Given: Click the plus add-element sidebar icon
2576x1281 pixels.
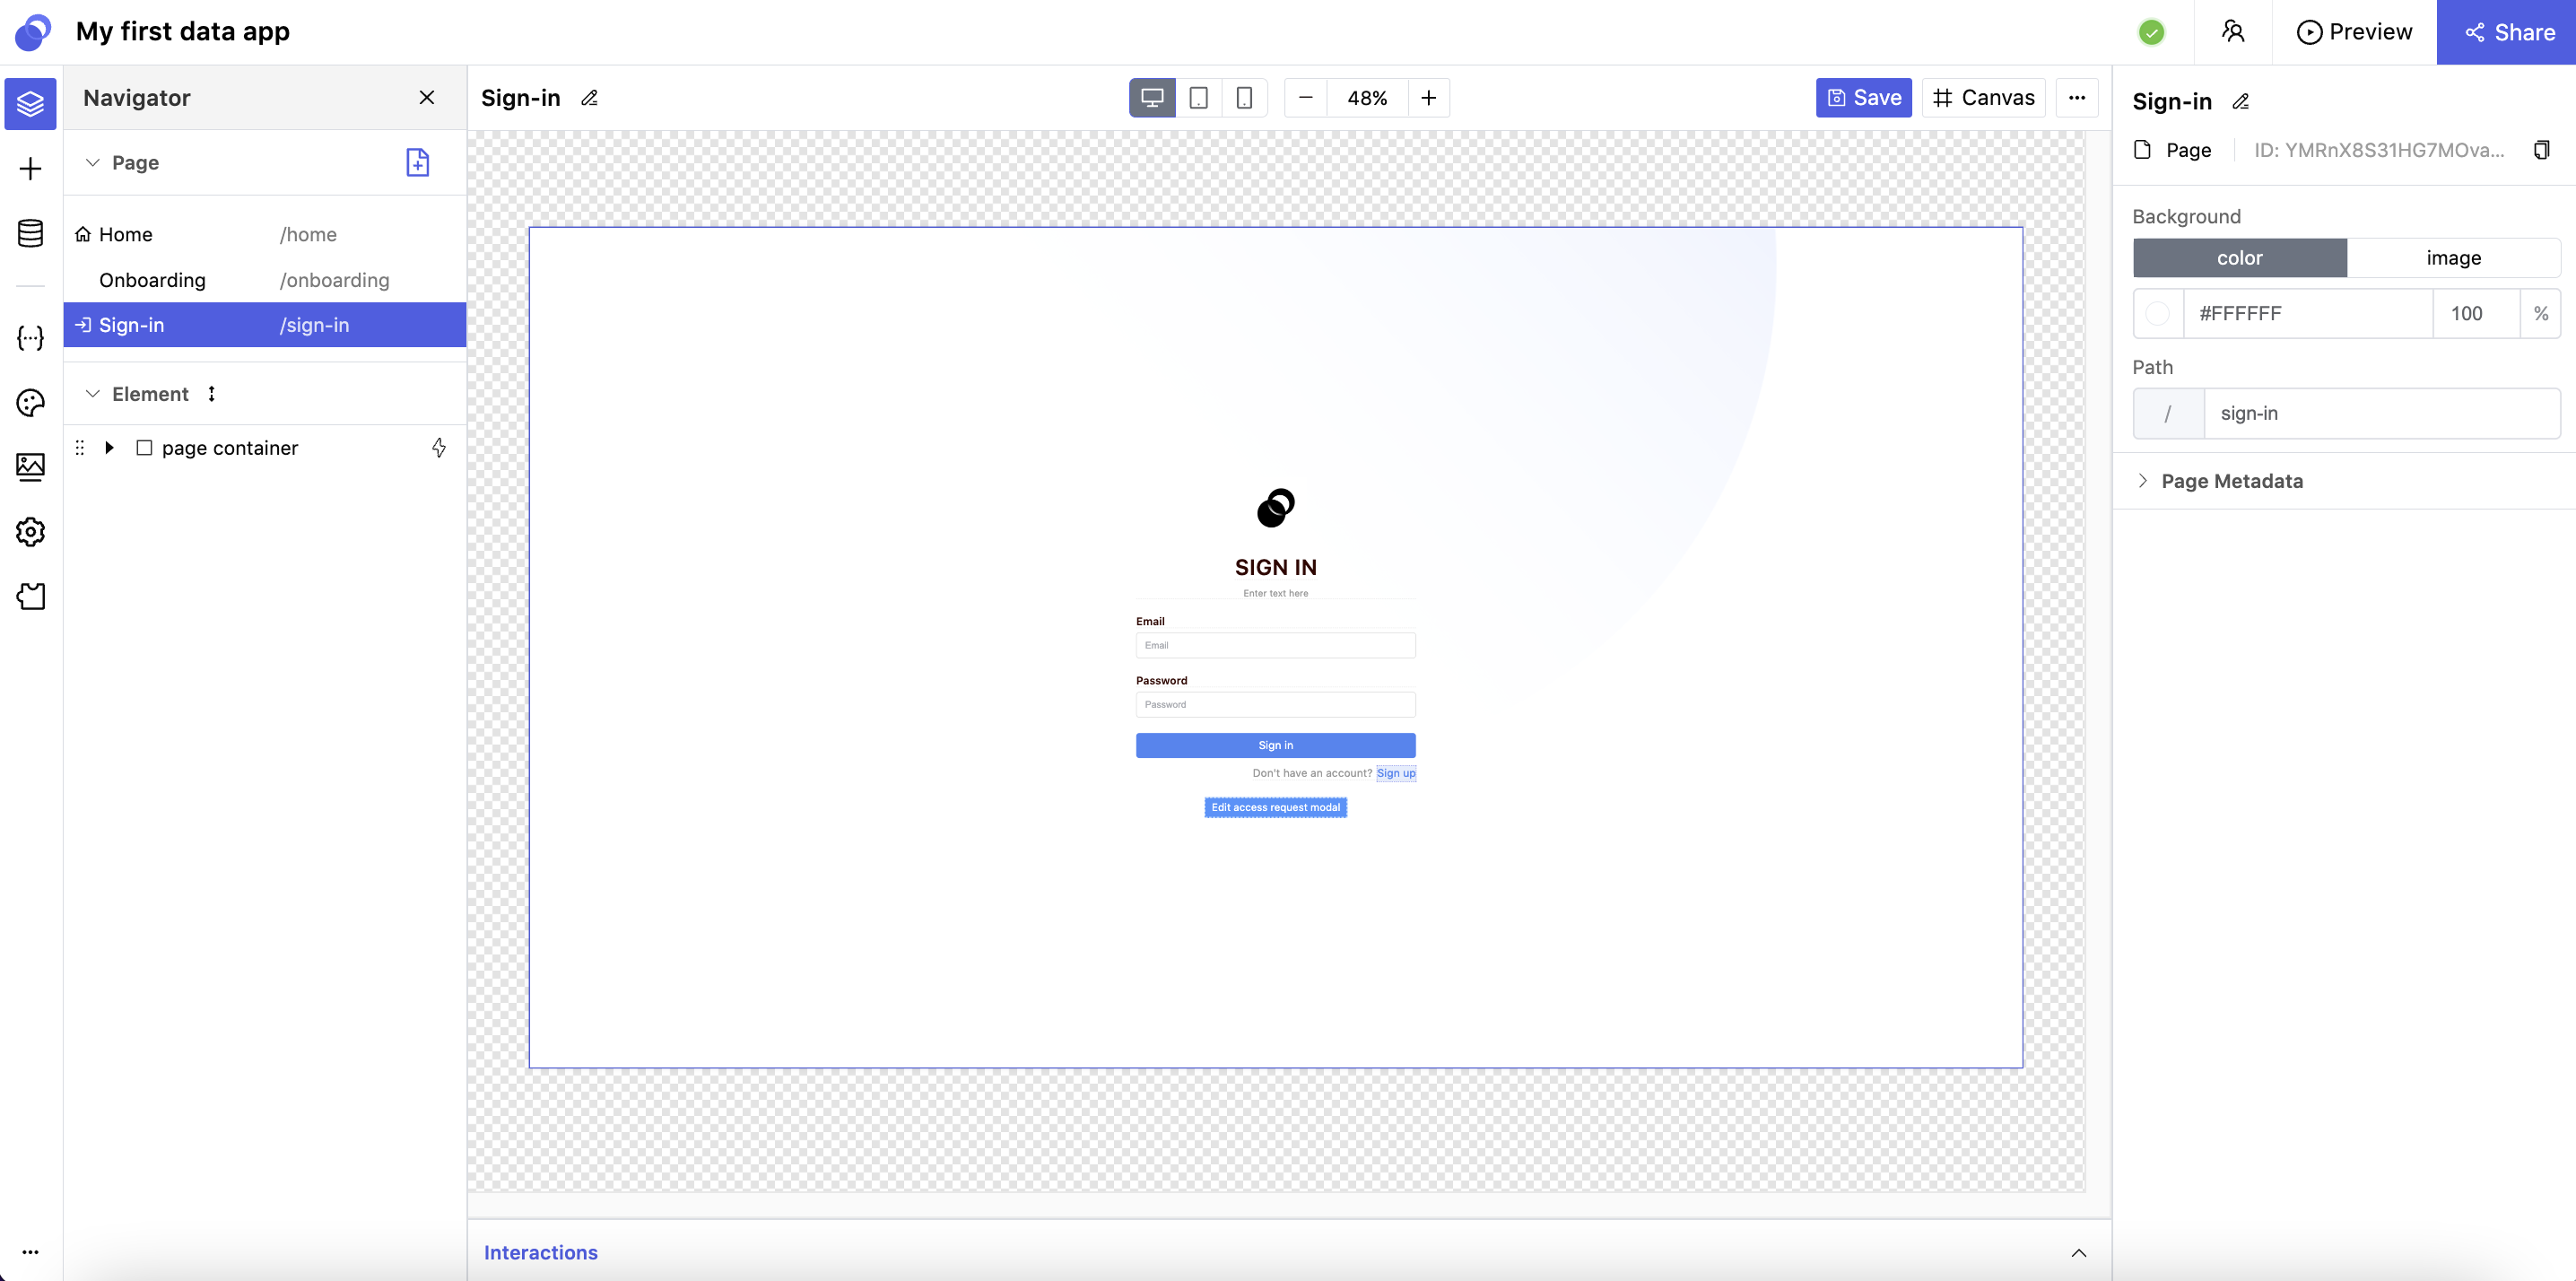Looking at the screenshot, I should tap(30, 168).
